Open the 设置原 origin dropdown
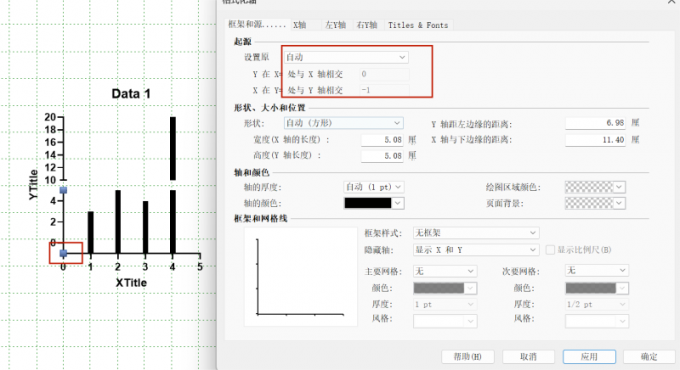Image resolution: width=680 pixels, height=370 pixels. [346, 57]
